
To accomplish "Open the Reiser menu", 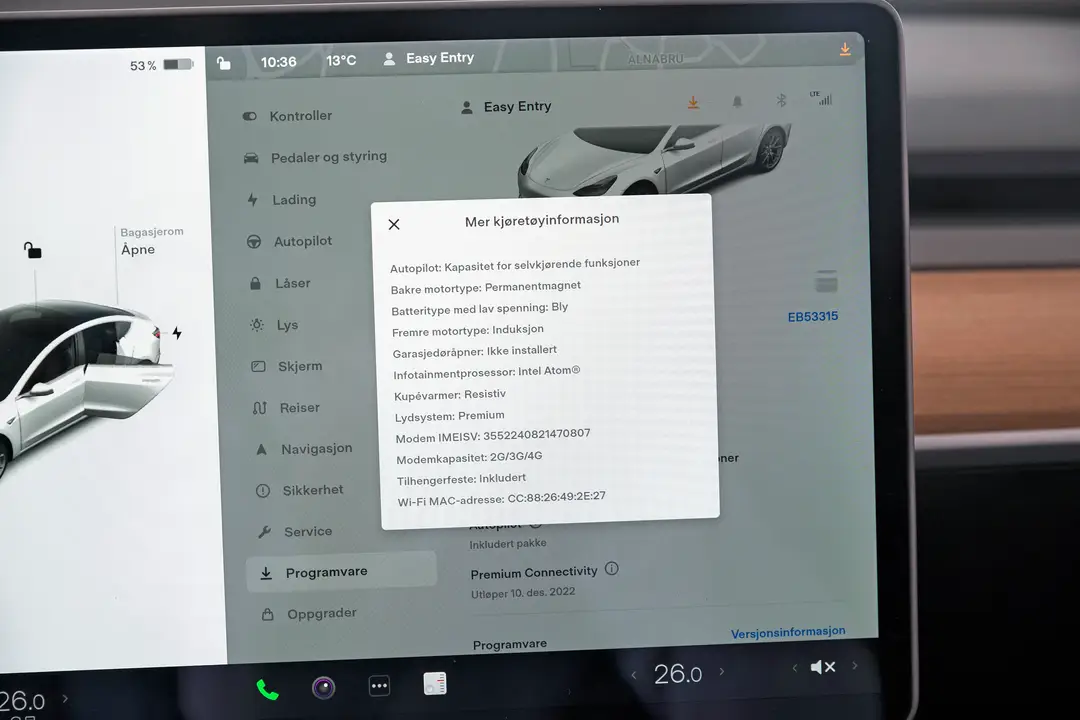I will 287,407.
